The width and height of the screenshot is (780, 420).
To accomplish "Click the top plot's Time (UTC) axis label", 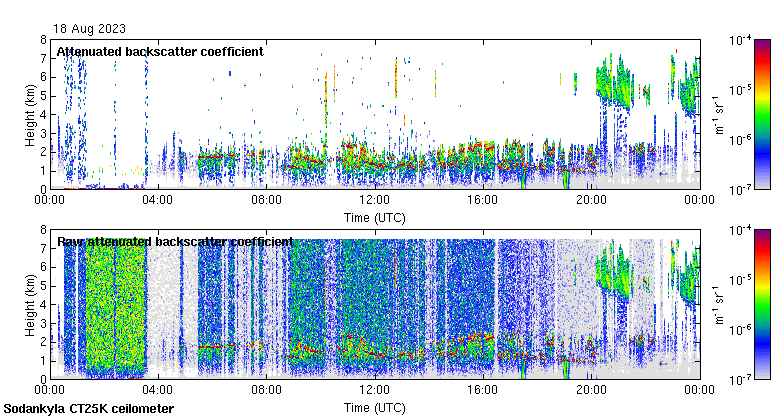I will (x=375, y=218).
